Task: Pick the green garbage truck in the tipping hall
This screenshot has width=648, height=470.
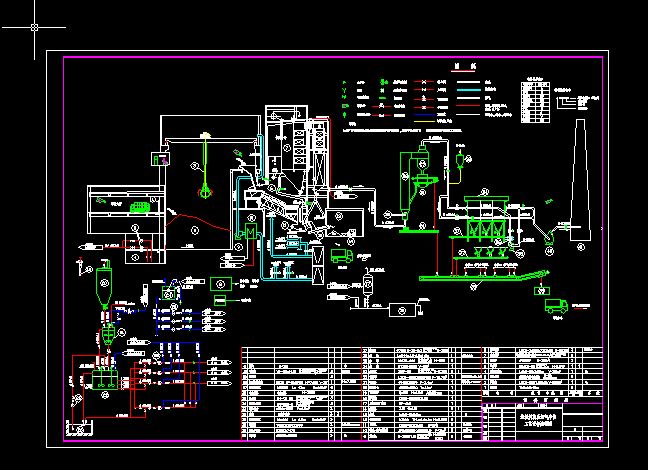Action: click(x=141, y=207)
